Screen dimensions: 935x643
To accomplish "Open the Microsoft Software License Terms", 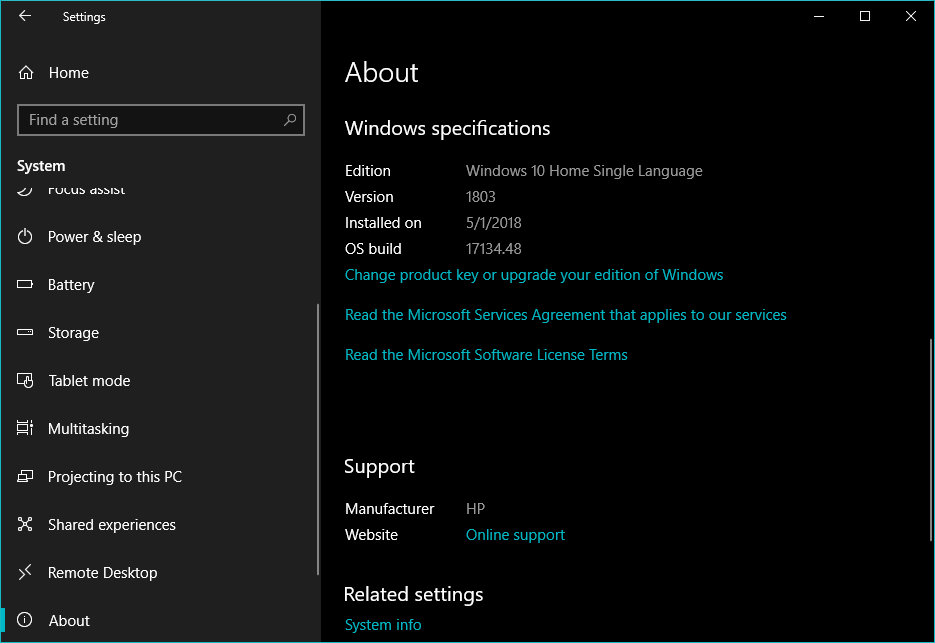I will tap(486, 355).
